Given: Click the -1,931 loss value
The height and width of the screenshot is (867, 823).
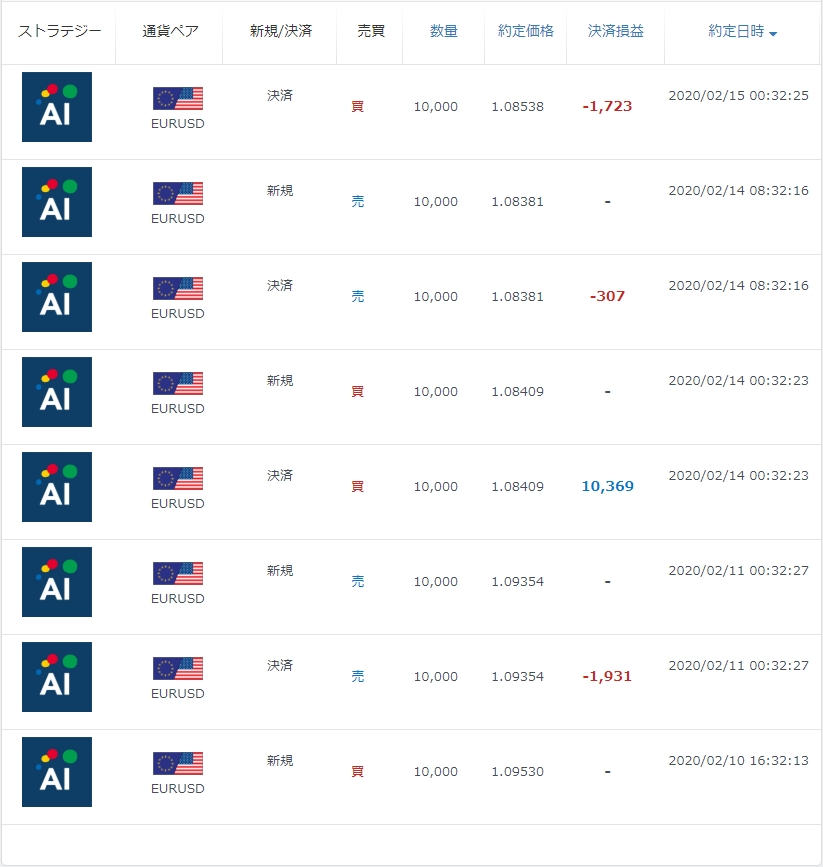Looking at the screenshot, I should [x=607, y=676].
